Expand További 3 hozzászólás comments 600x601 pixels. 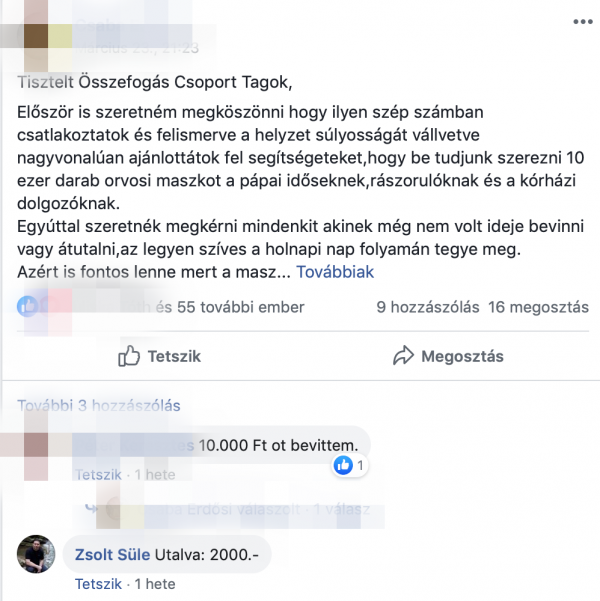pos(99,406)
